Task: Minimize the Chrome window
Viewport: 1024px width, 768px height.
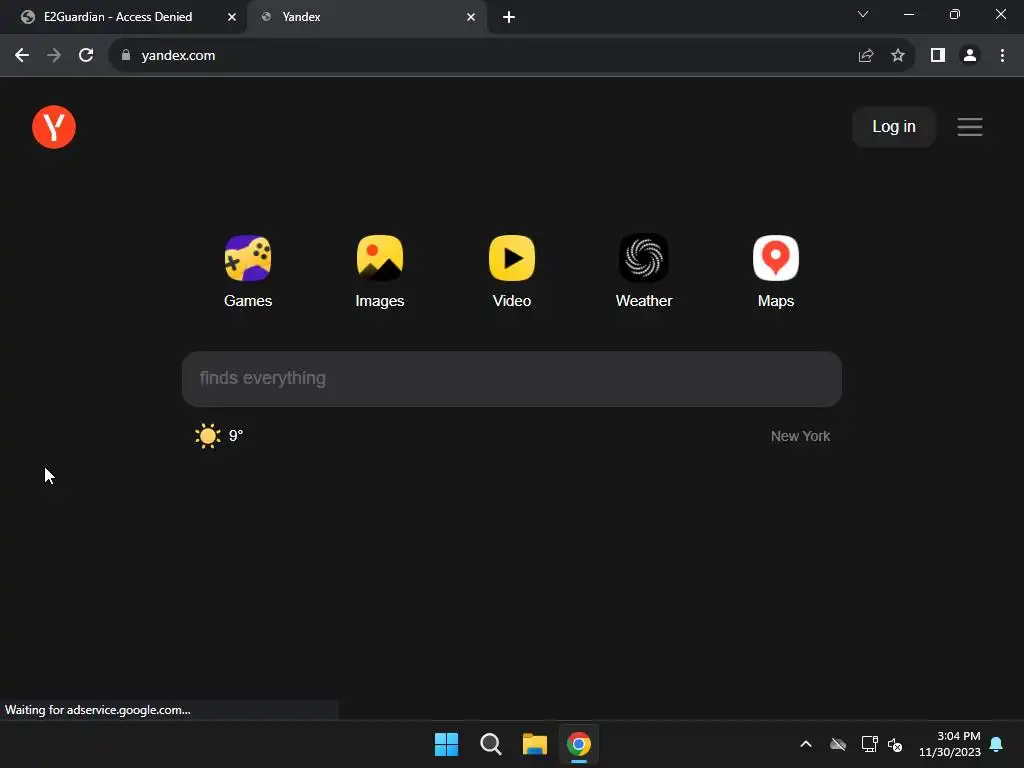Action: pos(909,14)
